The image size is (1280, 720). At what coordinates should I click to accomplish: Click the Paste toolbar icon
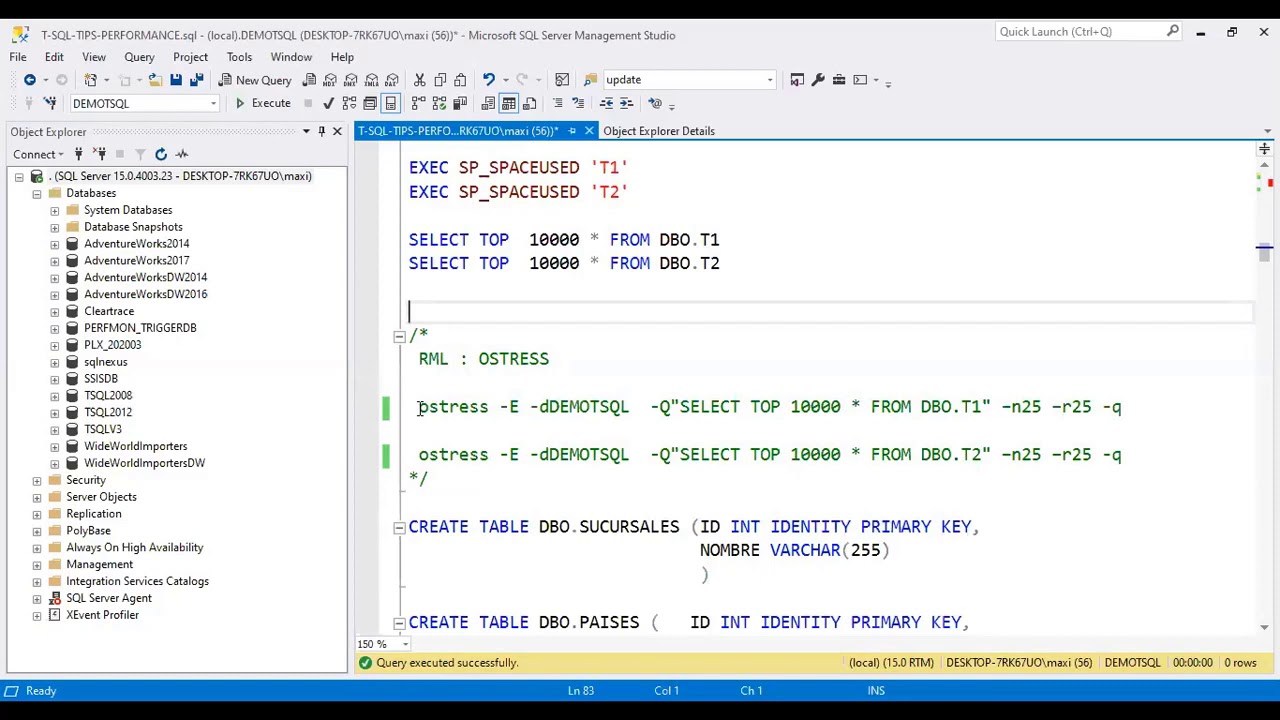click(460, 79)
